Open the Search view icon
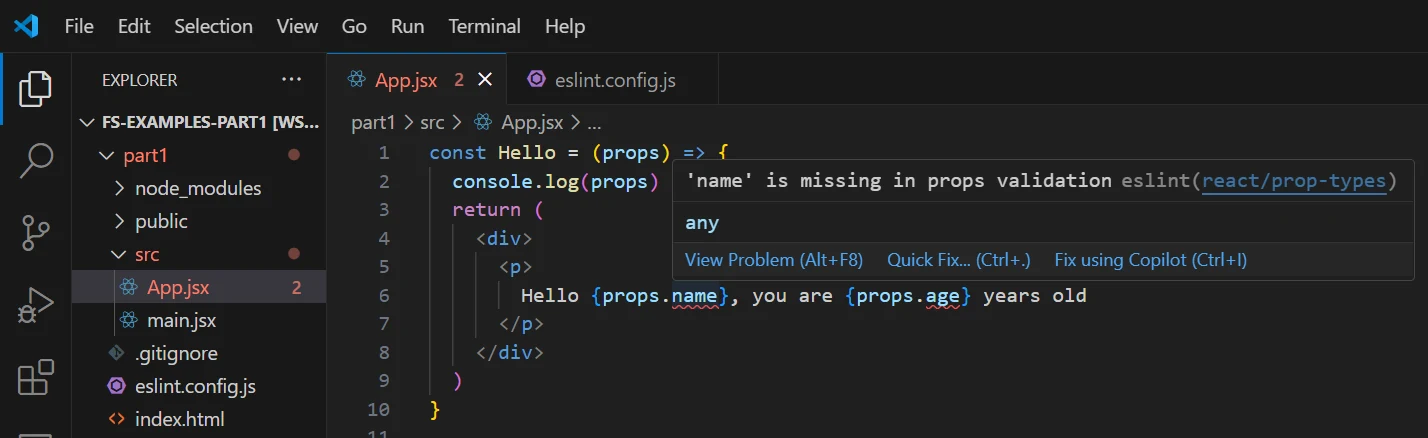The height and width of the screenshot is (438, 1428). tap(36, 160)
